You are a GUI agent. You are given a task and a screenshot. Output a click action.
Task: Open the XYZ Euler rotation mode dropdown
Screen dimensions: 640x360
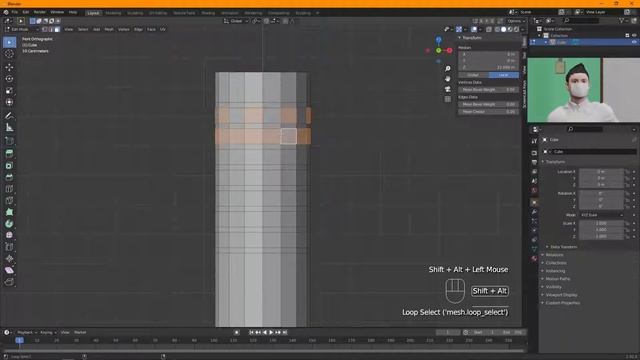pos(602,215)
